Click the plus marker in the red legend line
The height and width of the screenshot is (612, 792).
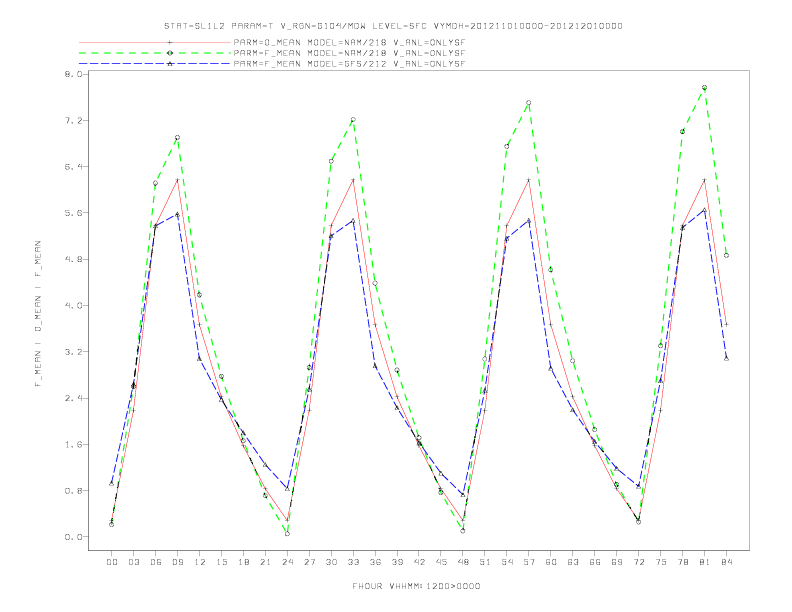pyautogui.click(x=170, y=42)
